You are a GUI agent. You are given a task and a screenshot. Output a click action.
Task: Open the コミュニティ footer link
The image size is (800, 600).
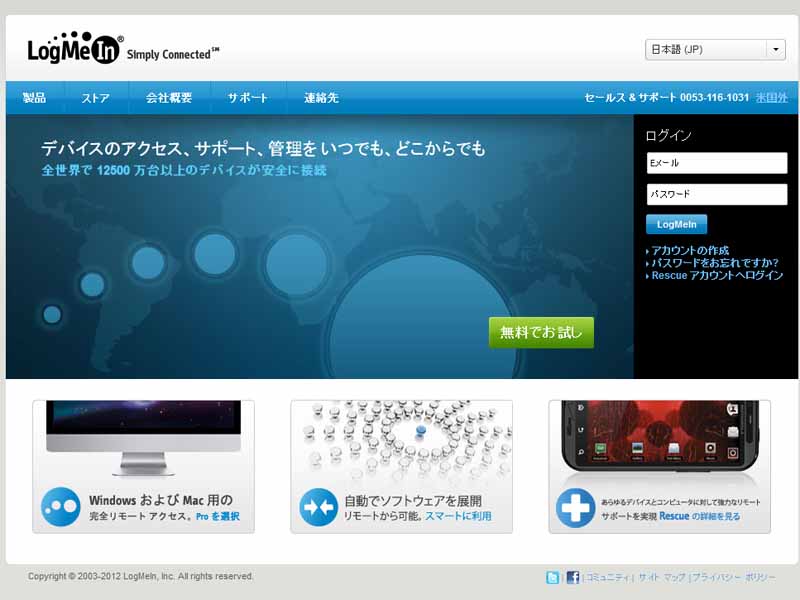(x=608, y=577)
